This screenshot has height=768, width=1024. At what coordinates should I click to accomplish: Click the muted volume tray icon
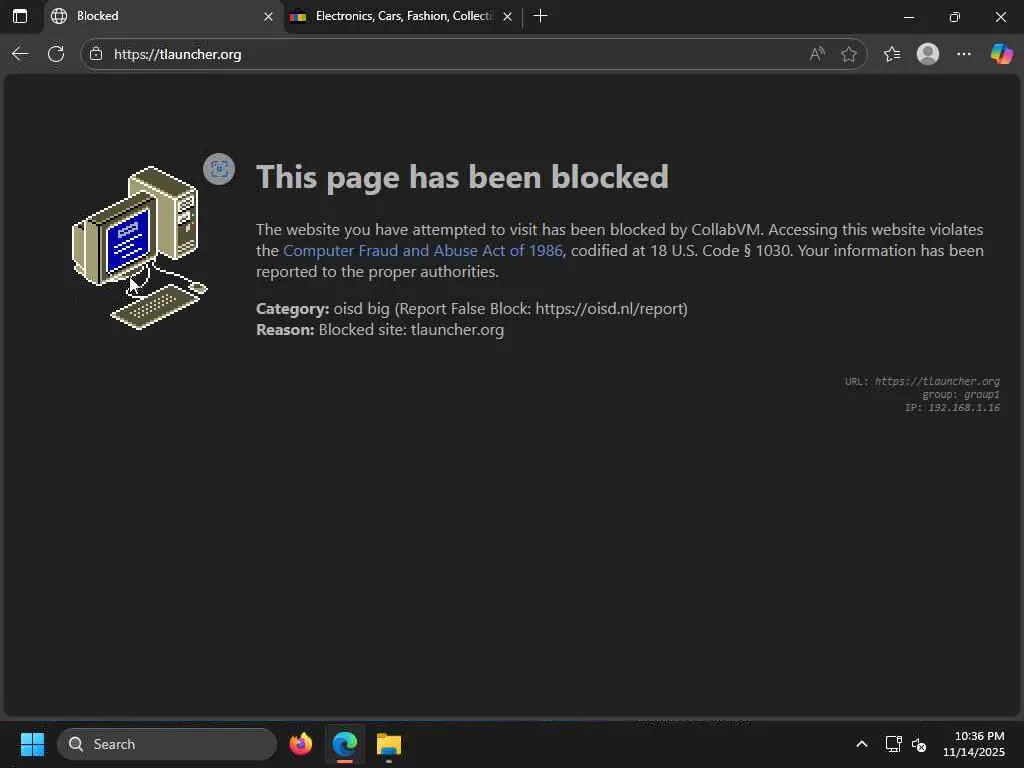click(919, 744)
